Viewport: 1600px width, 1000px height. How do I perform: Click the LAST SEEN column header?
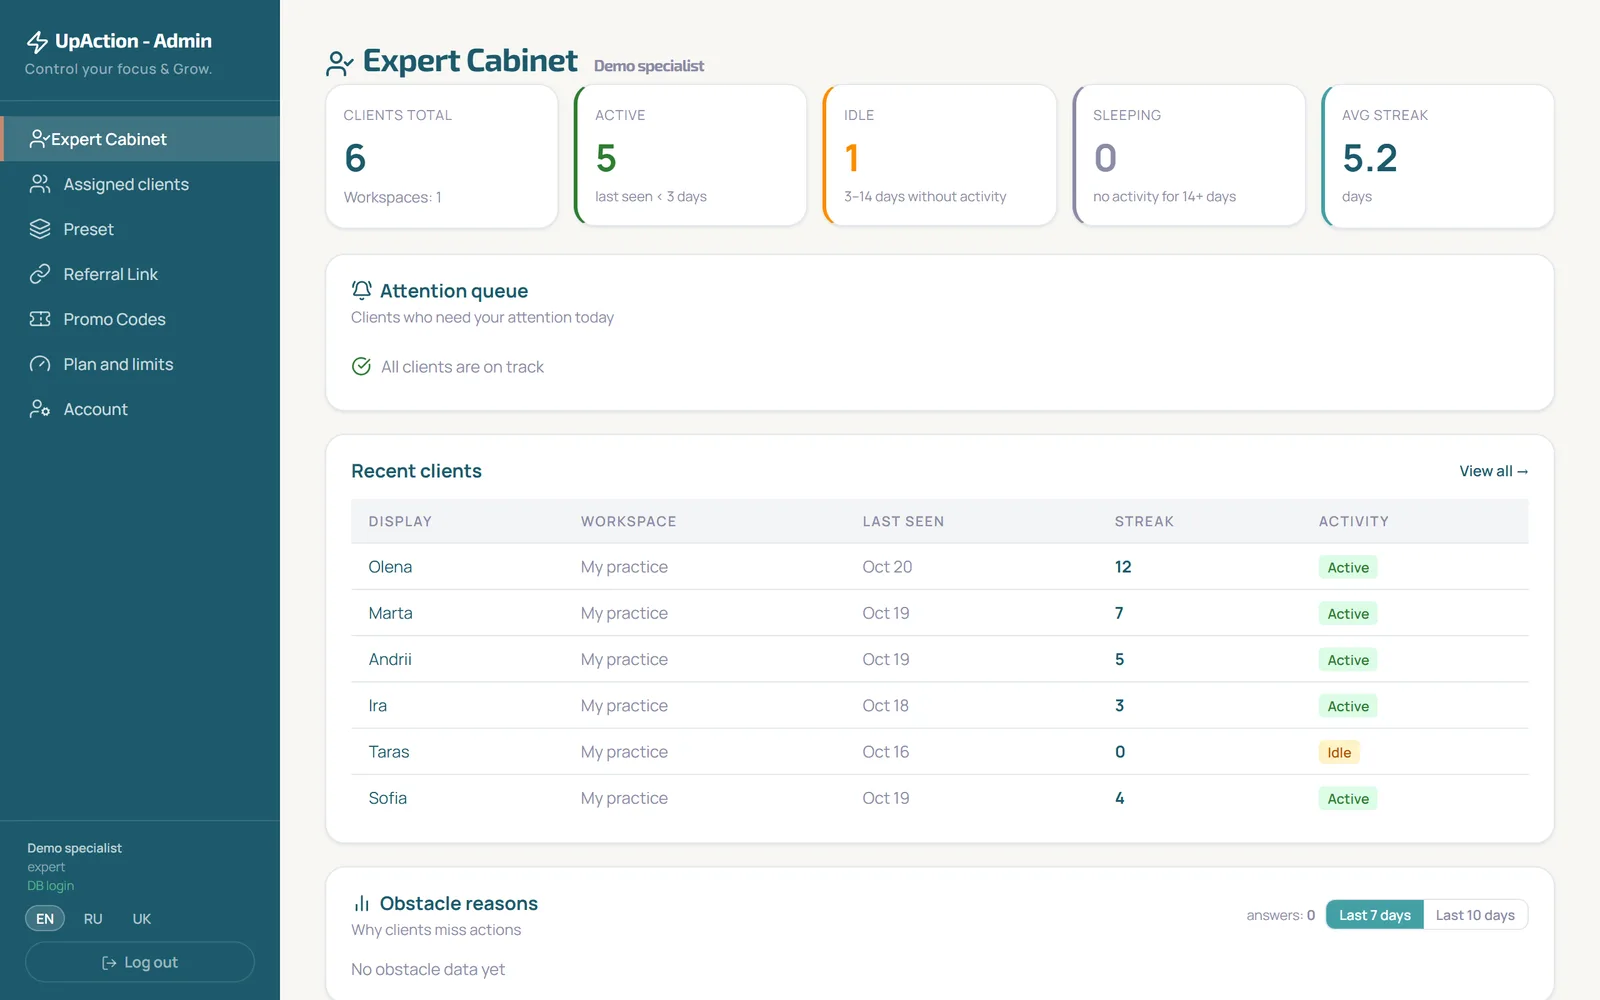point(903,521)
